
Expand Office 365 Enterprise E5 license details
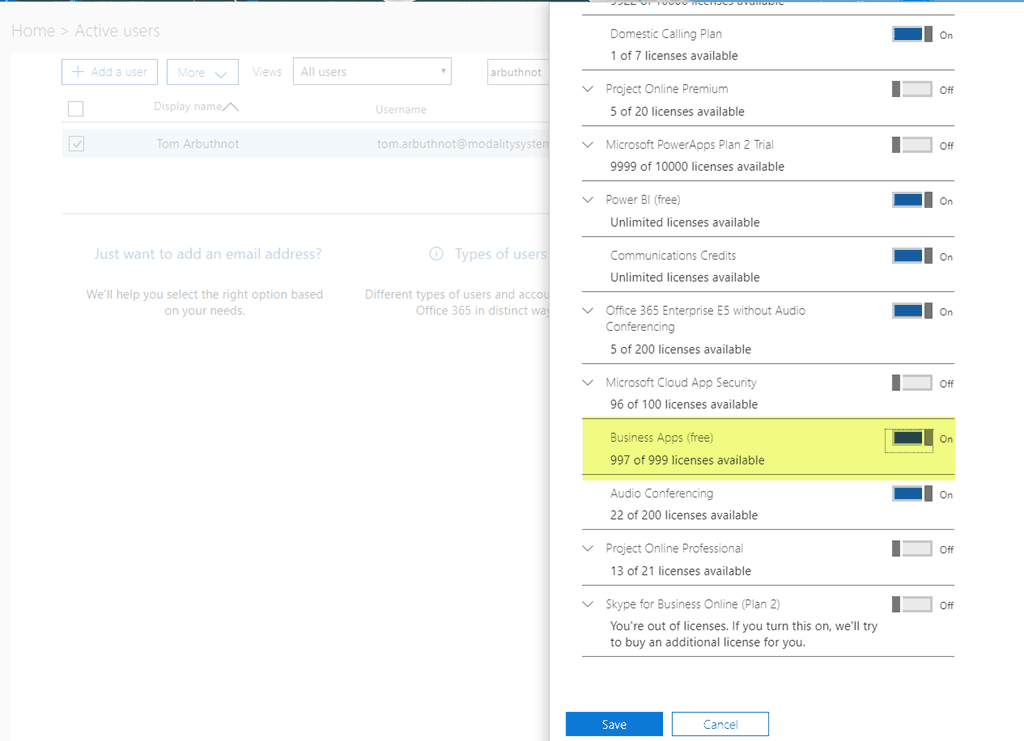click(x=588, y=311)
